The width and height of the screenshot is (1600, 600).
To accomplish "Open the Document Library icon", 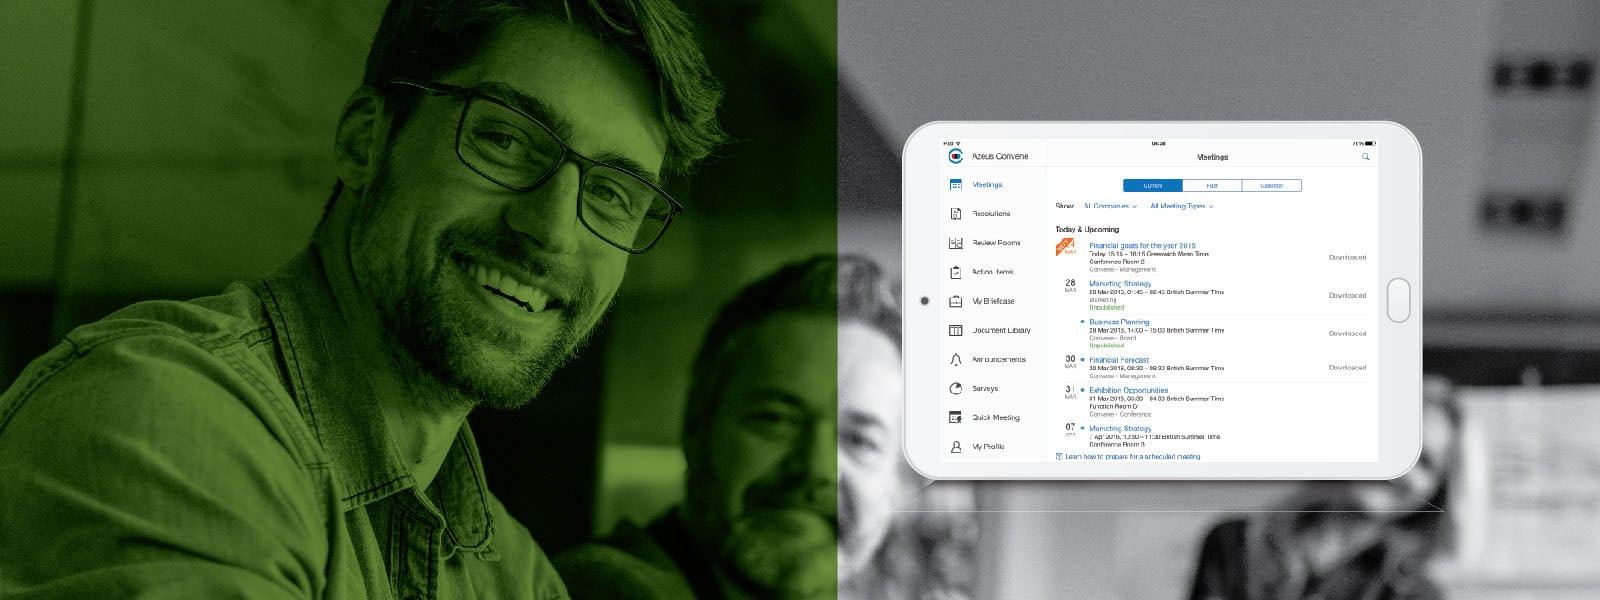I will (x=955, y=330).
